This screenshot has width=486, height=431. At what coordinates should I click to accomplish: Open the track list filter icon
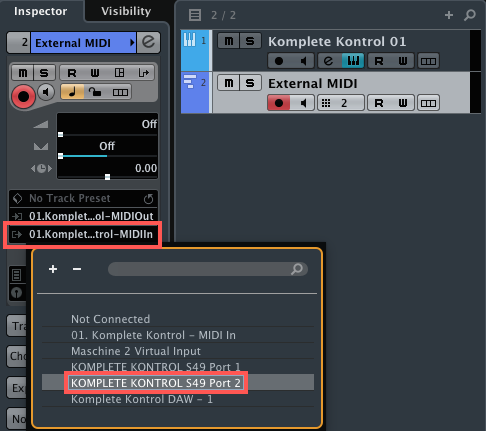[195, 15]
